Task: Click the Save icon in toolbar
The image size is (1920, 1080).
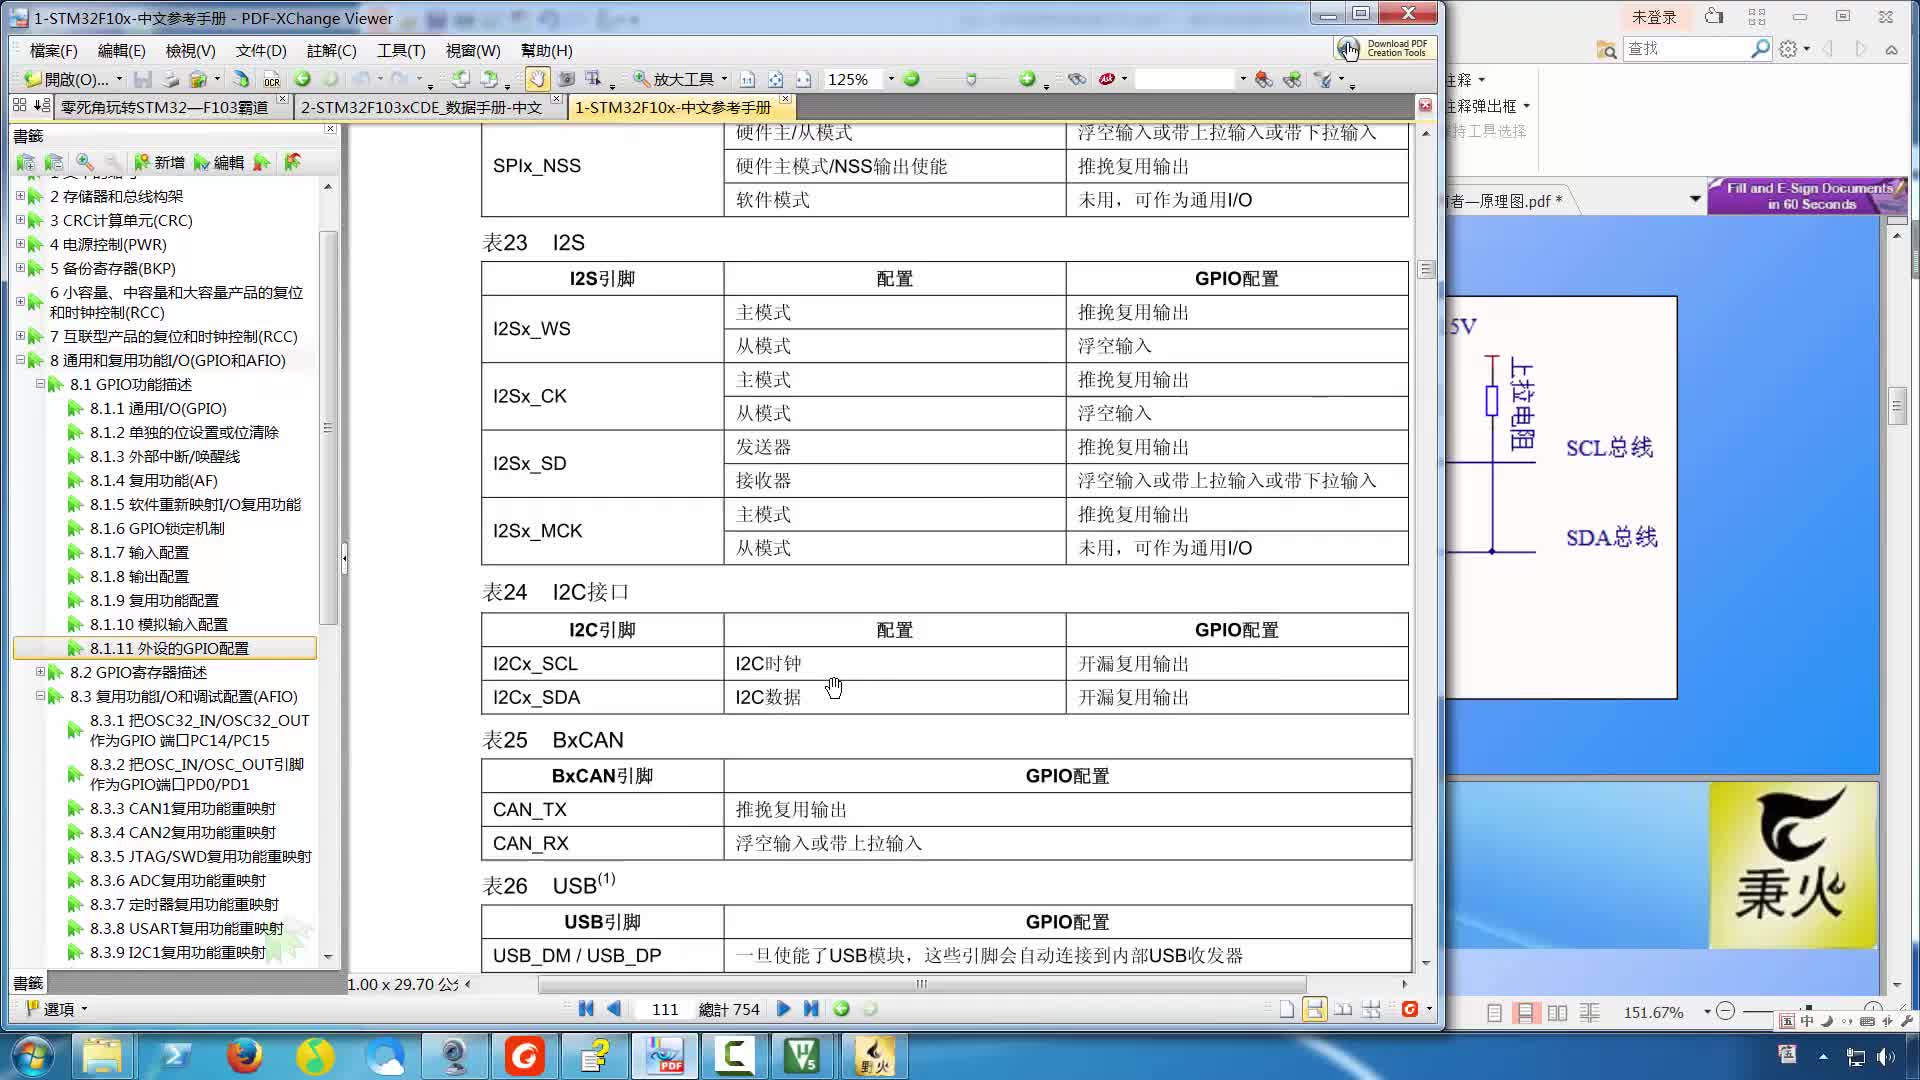Action: click(143, 79)
